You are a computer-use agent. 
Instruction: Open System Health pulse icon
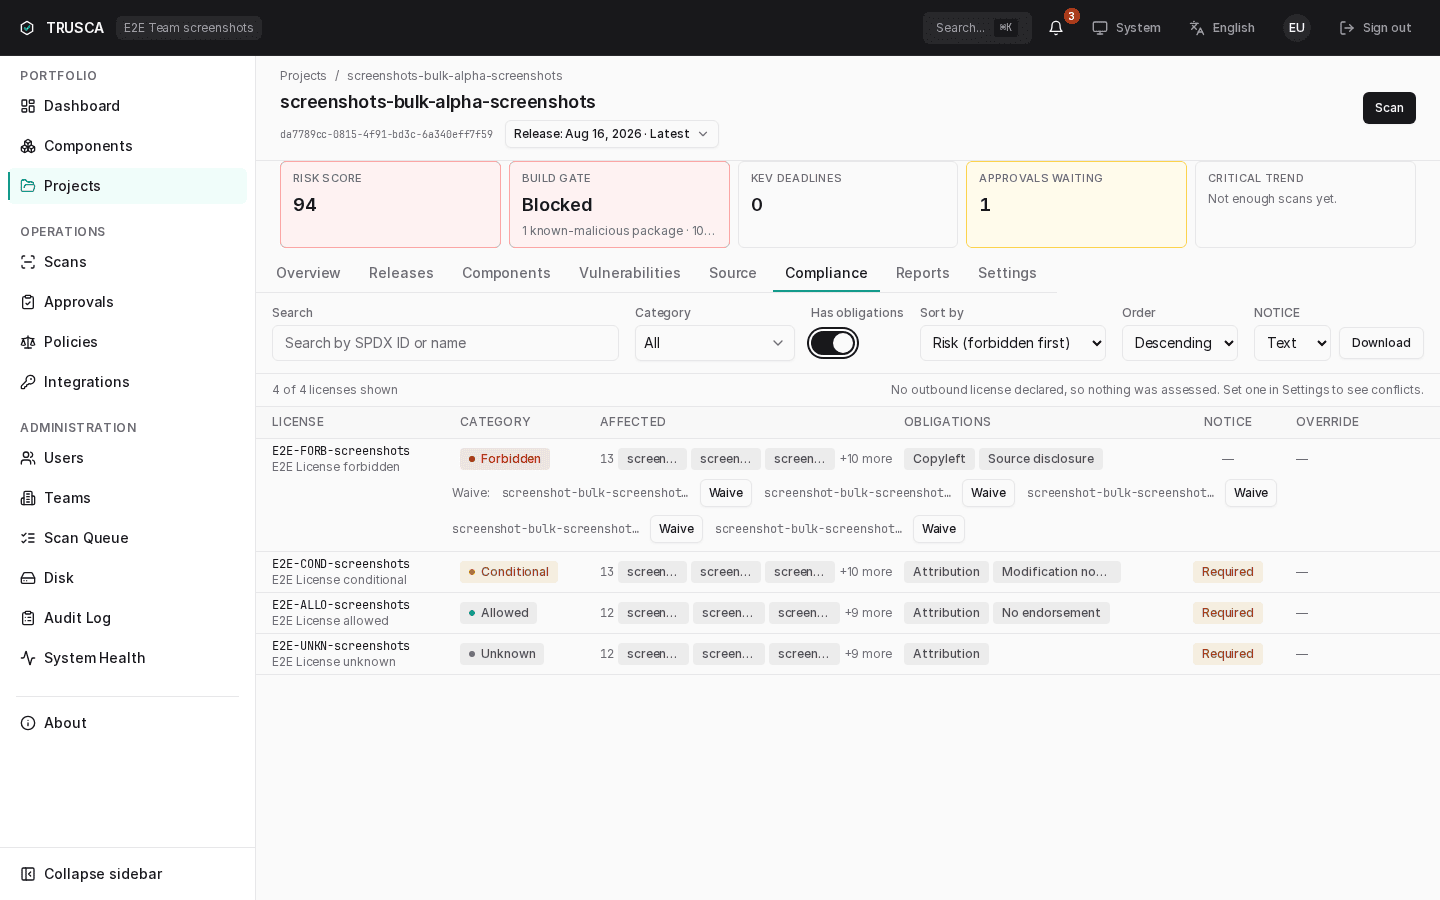click(x=28, y=658)
